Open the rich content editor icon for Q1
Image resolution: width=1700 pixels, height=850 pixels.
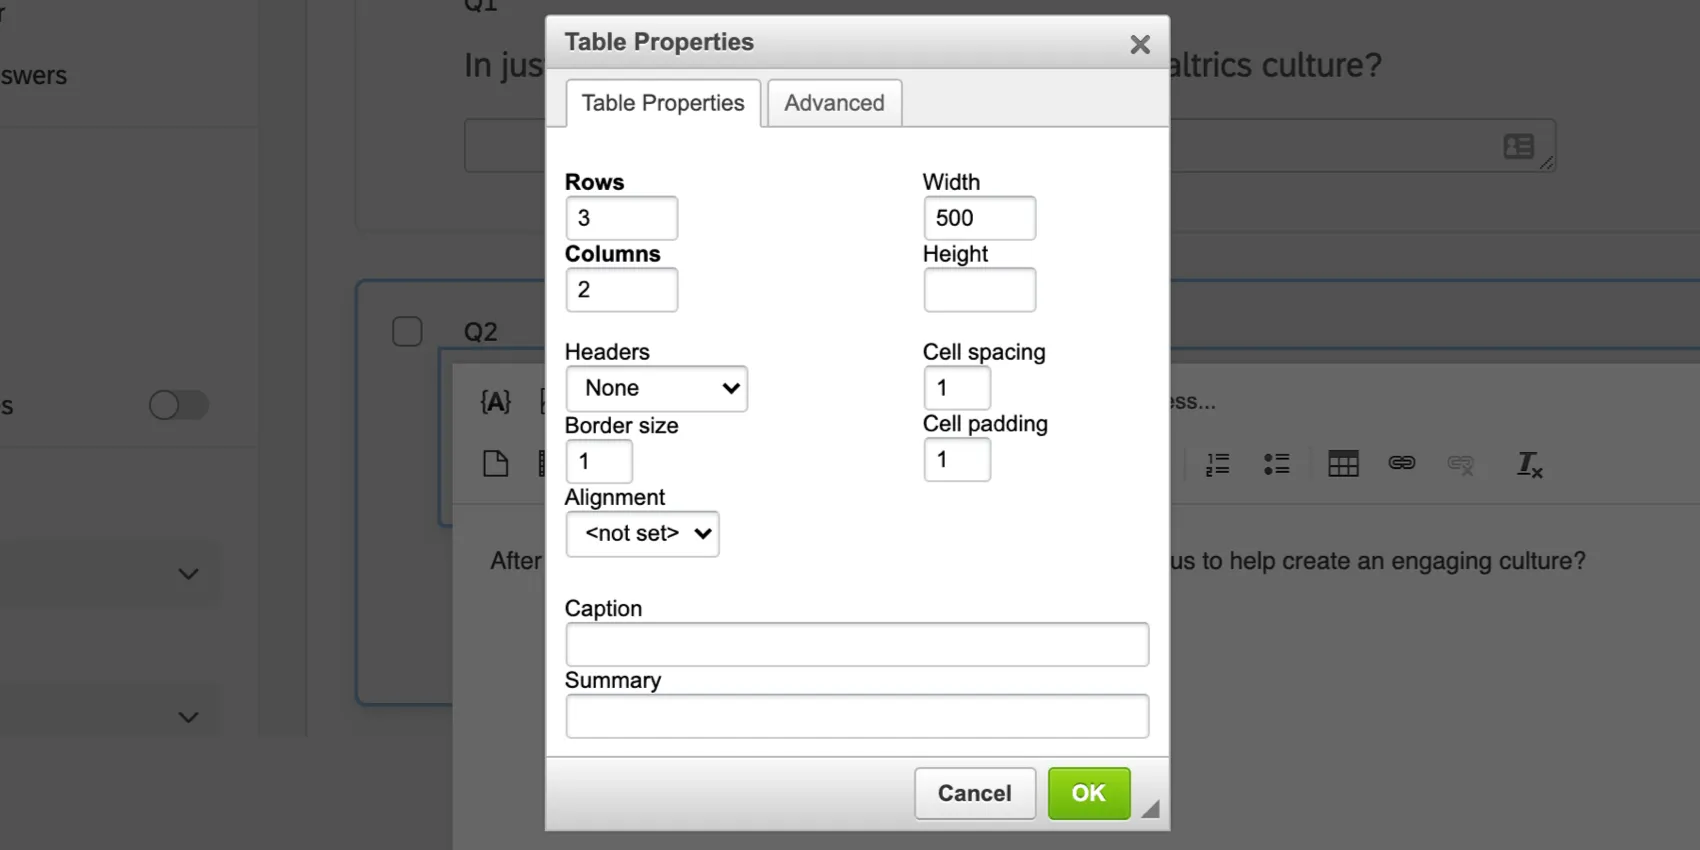tap(1519, 146)
